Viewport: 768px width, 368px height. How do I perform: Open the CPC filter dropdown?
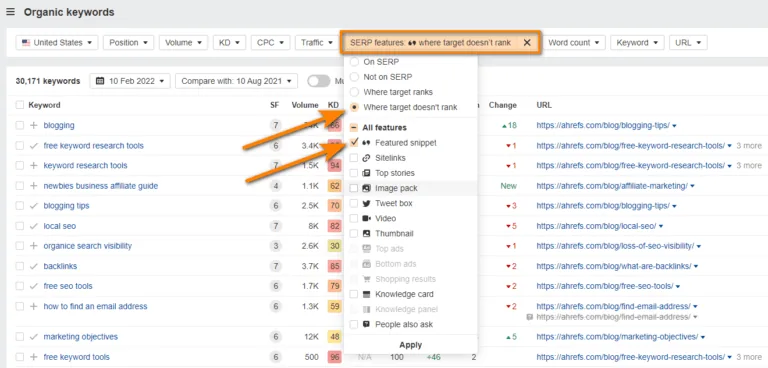click(270, 43)
